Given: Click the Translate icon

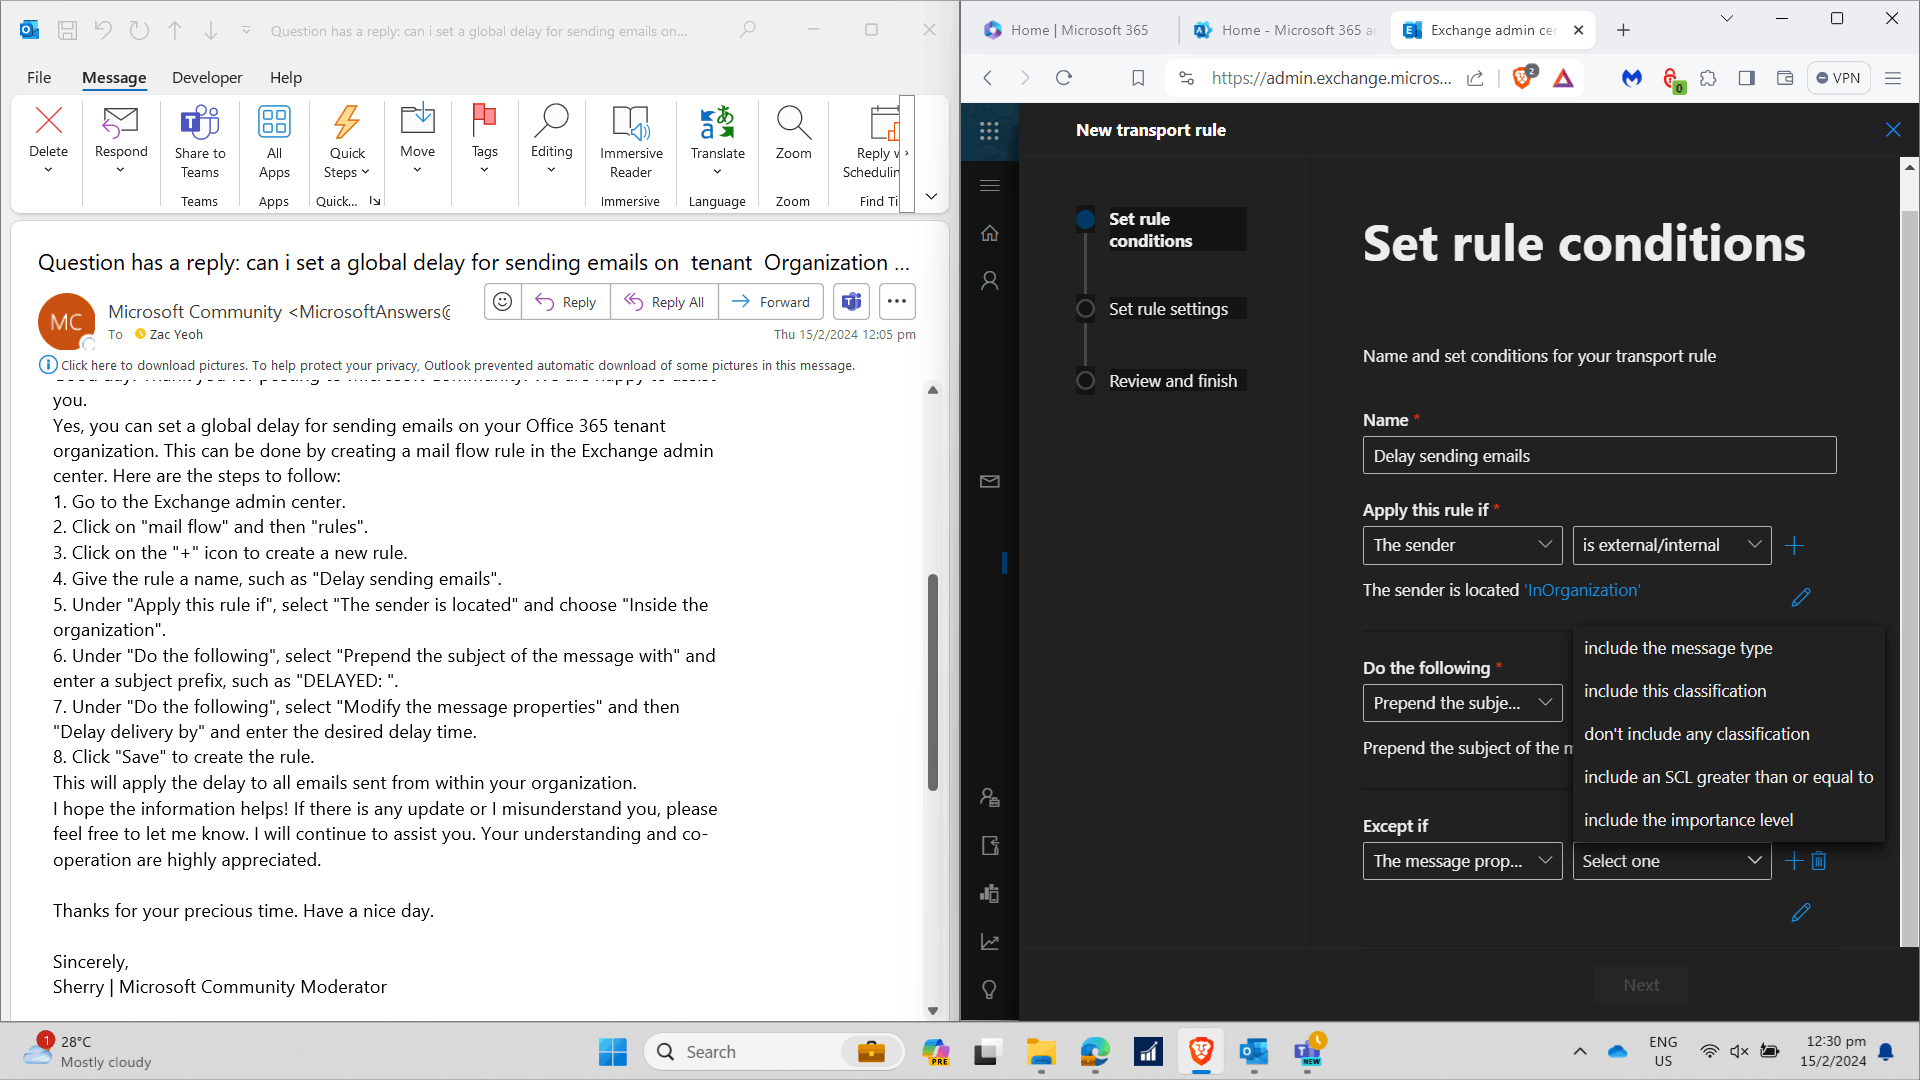Looking at the screenshot, I should (717, 122).
